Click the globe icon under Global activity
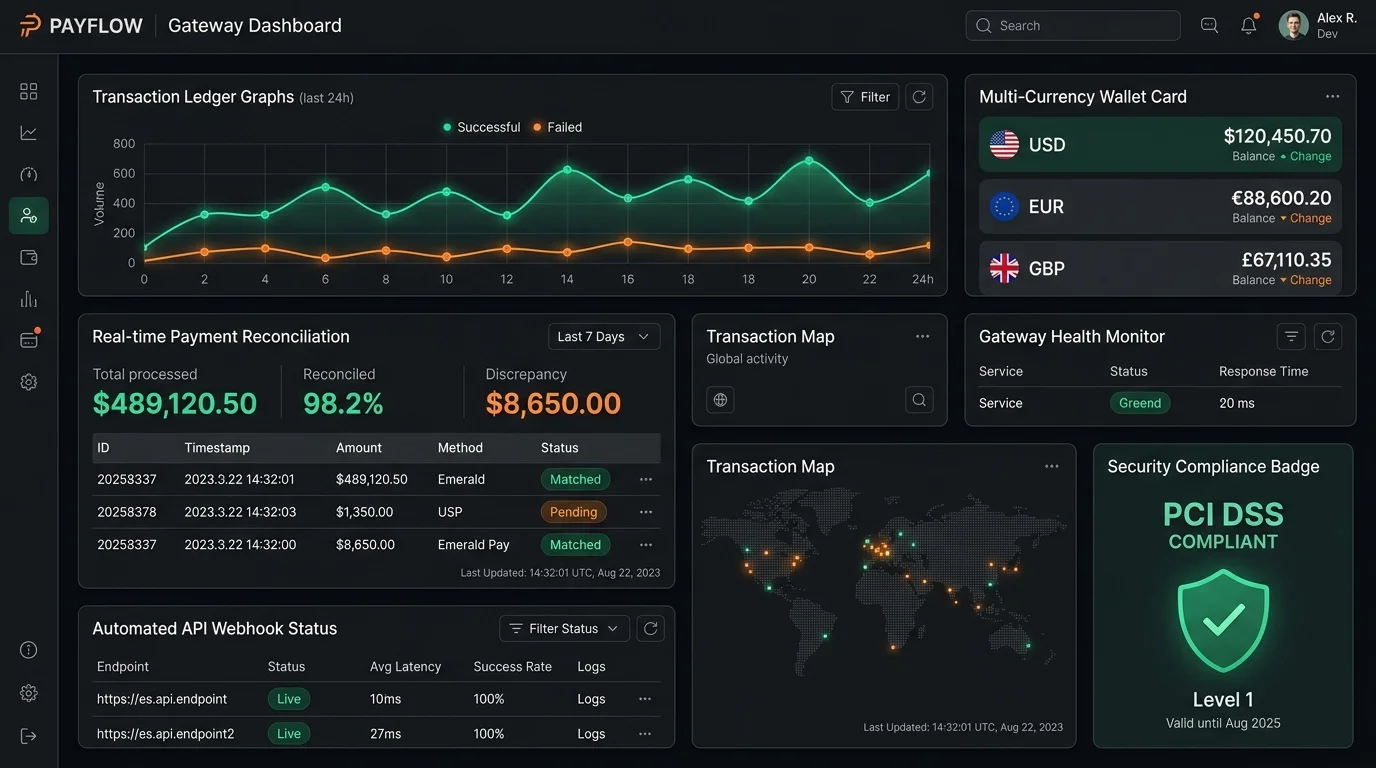1376x768 pixels. click(x=720, y=400)
